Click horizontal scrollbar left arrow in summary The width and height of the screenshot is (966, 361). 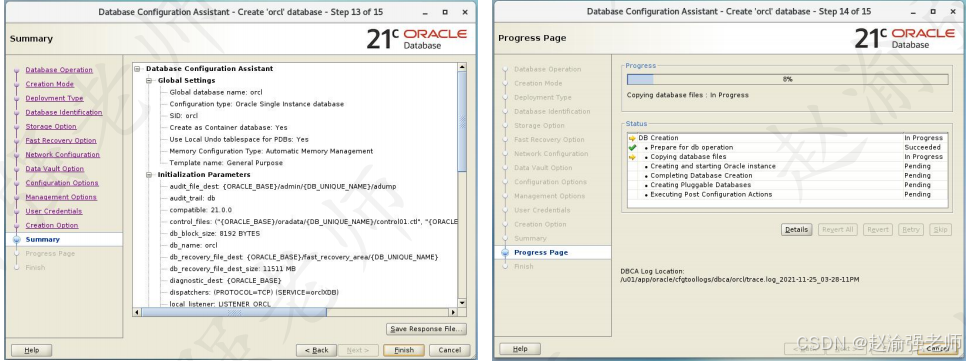tap(137, 313)
